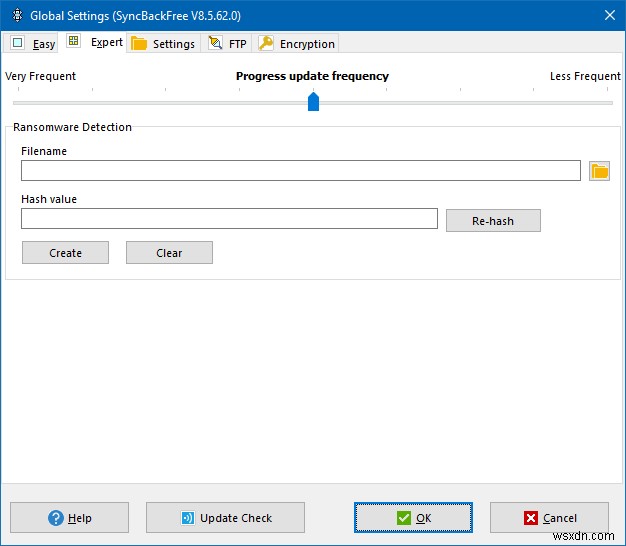Click the Settings tab folder icon
Image resolution: width=626 pixels, height=546 pixels.
coord(139,43)
